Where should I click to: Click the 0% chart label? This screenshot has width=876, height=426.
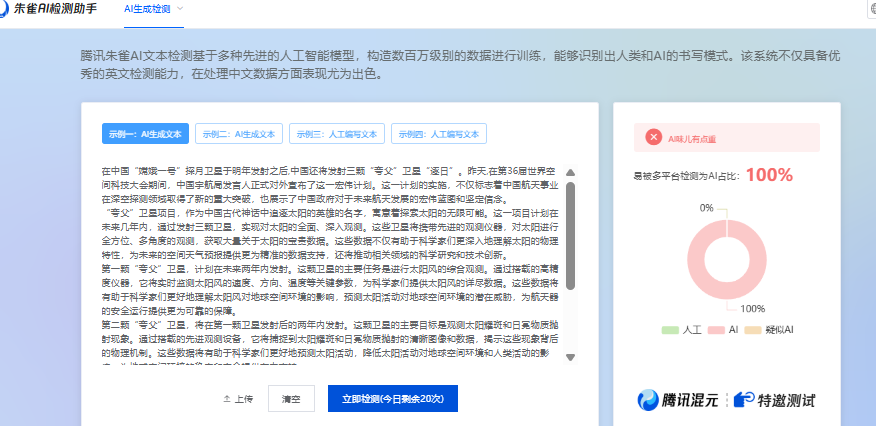click(x=707, y=208)
